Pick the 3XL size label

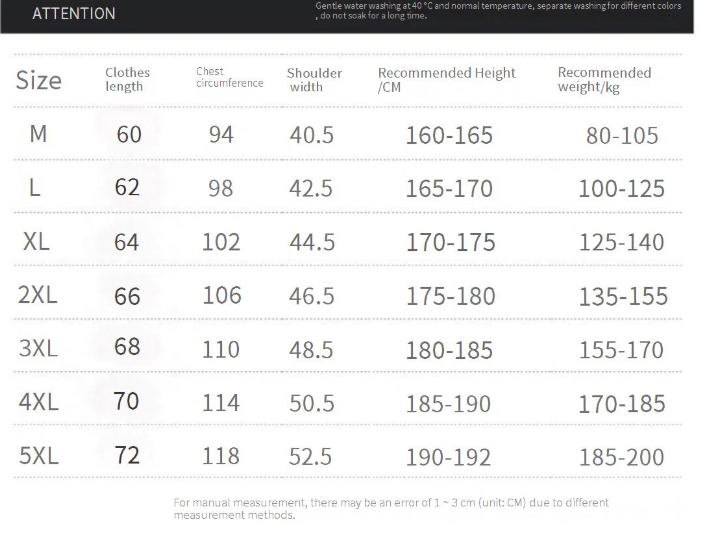coord(38,348)
